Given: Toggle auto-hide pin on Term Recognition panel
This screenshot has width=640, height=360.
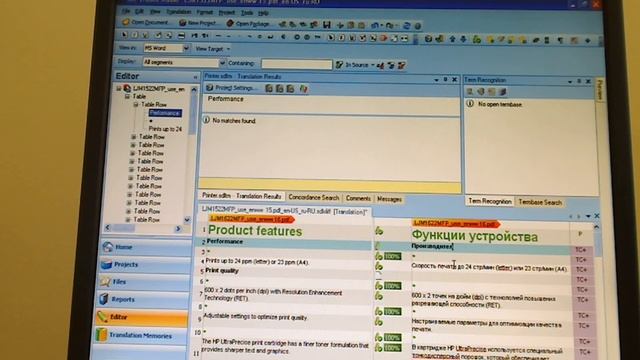Looking at the screenshot, I should (579, 82).
